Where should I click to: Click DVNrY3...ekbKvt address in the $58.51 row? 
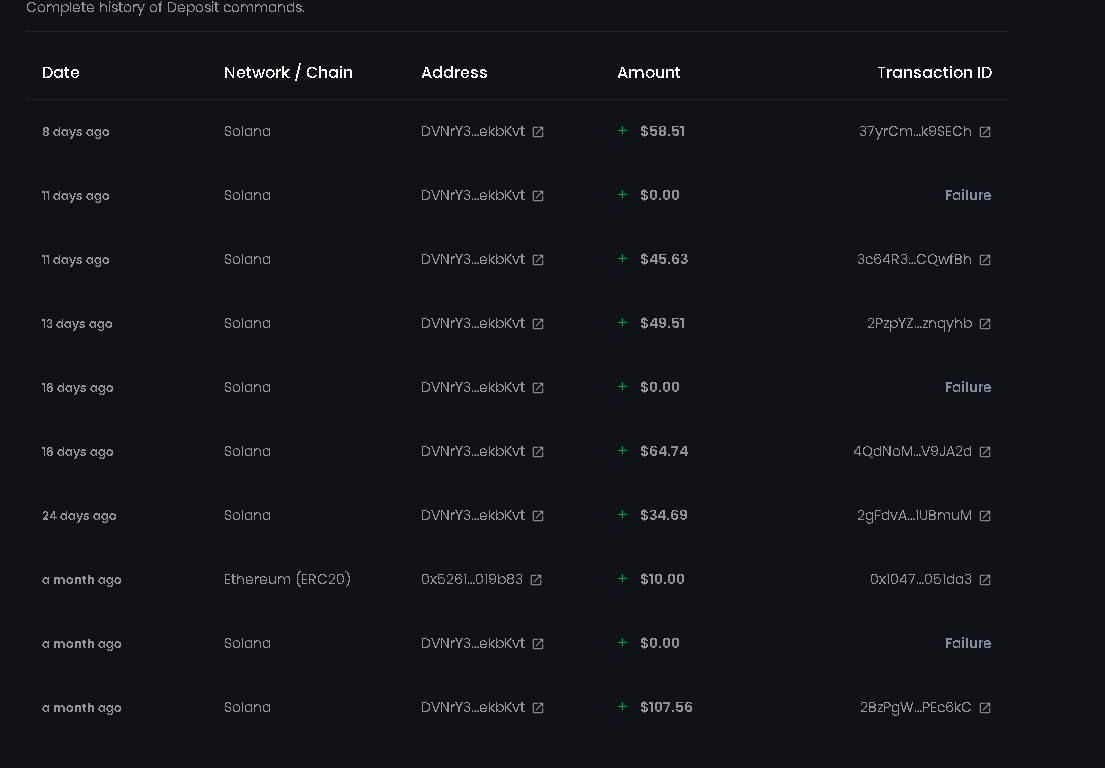pos(473,132)
